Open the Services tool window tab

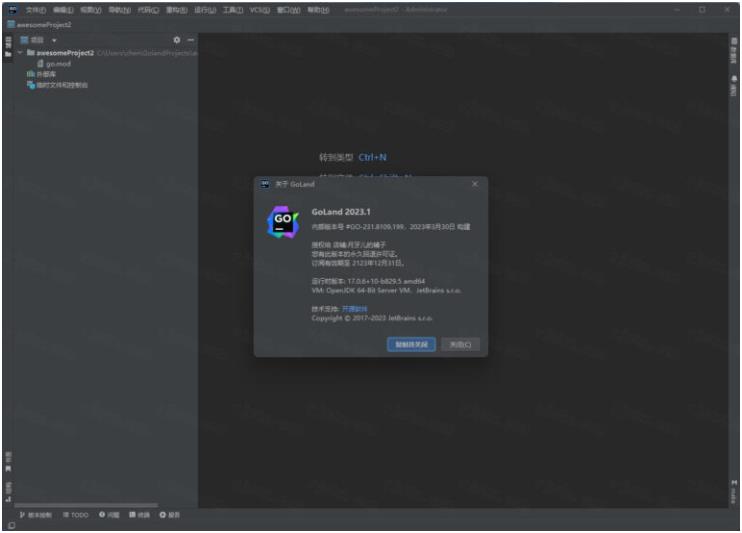169,515
